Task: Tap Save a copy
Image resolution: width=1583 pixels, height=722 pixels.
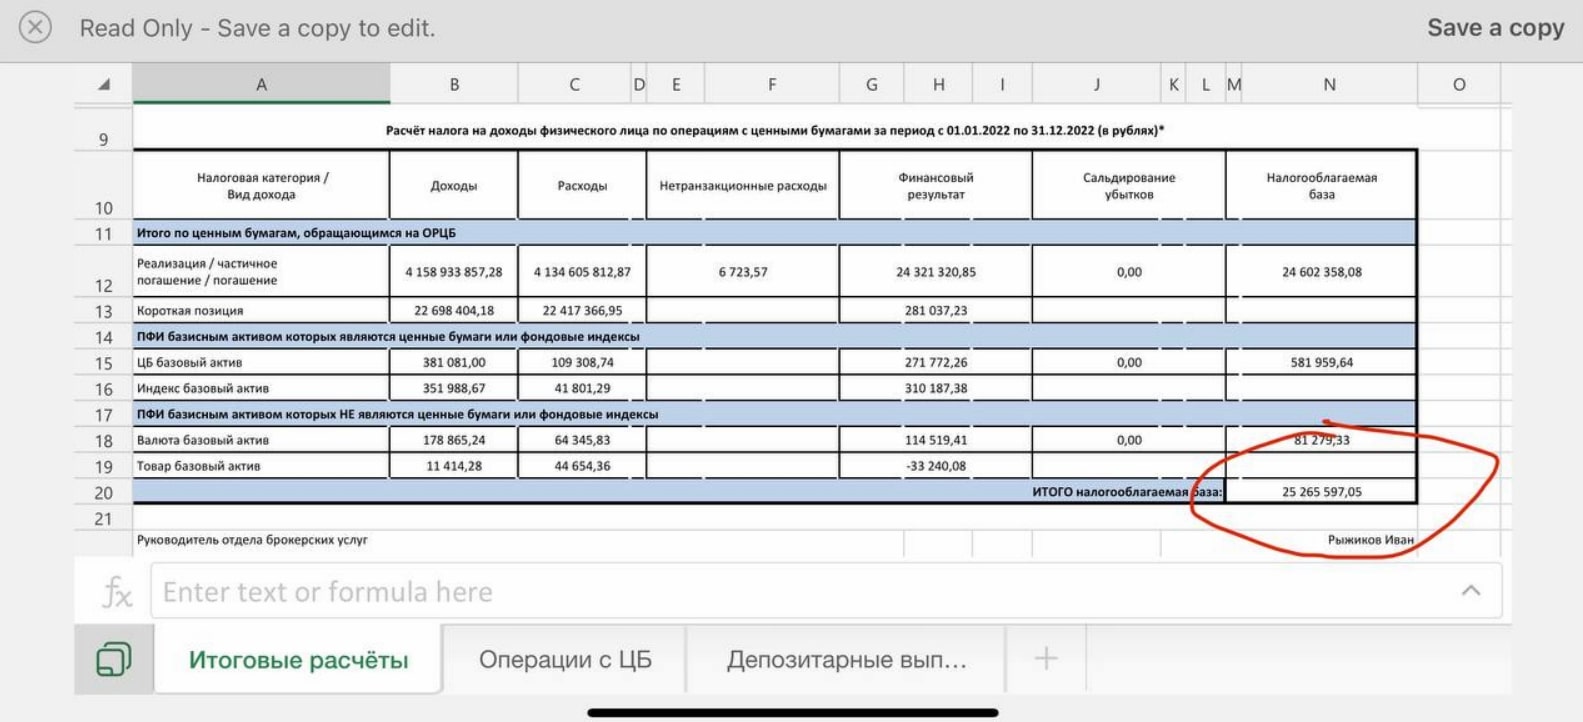Action: [1495, 28]
